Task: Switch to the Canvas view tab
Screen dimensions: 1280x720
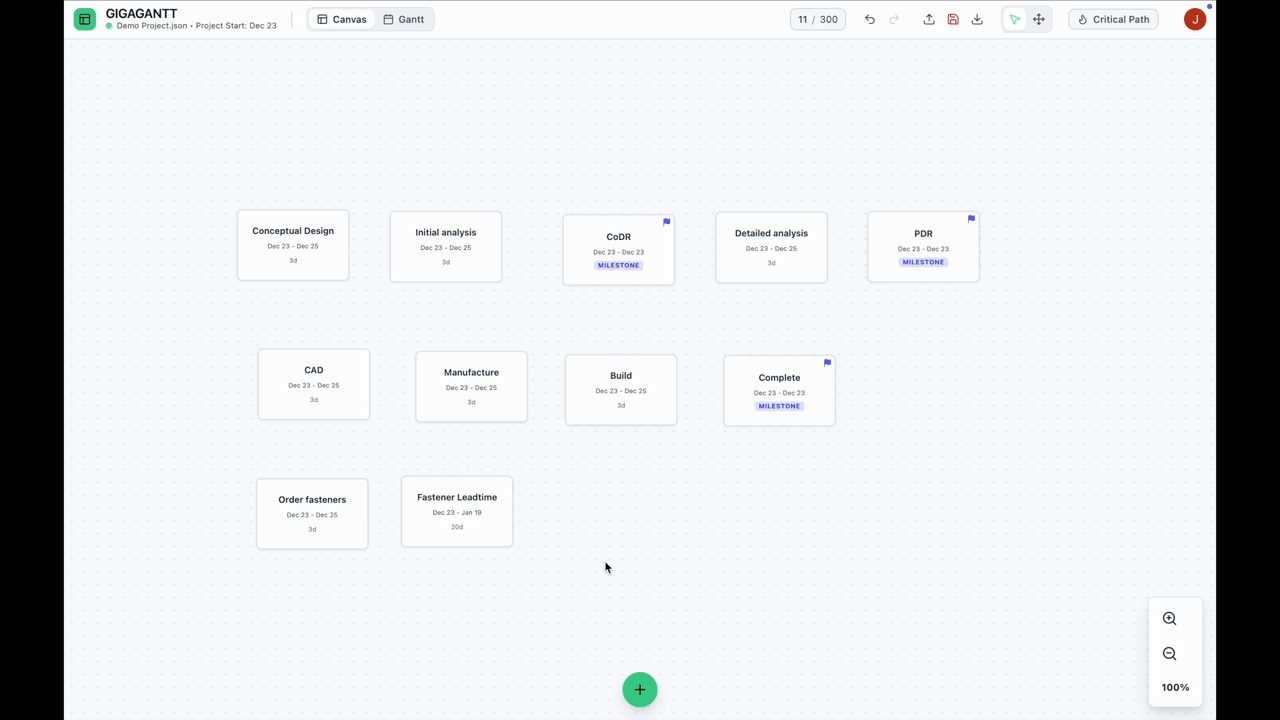Action: (x=342, y=19)
